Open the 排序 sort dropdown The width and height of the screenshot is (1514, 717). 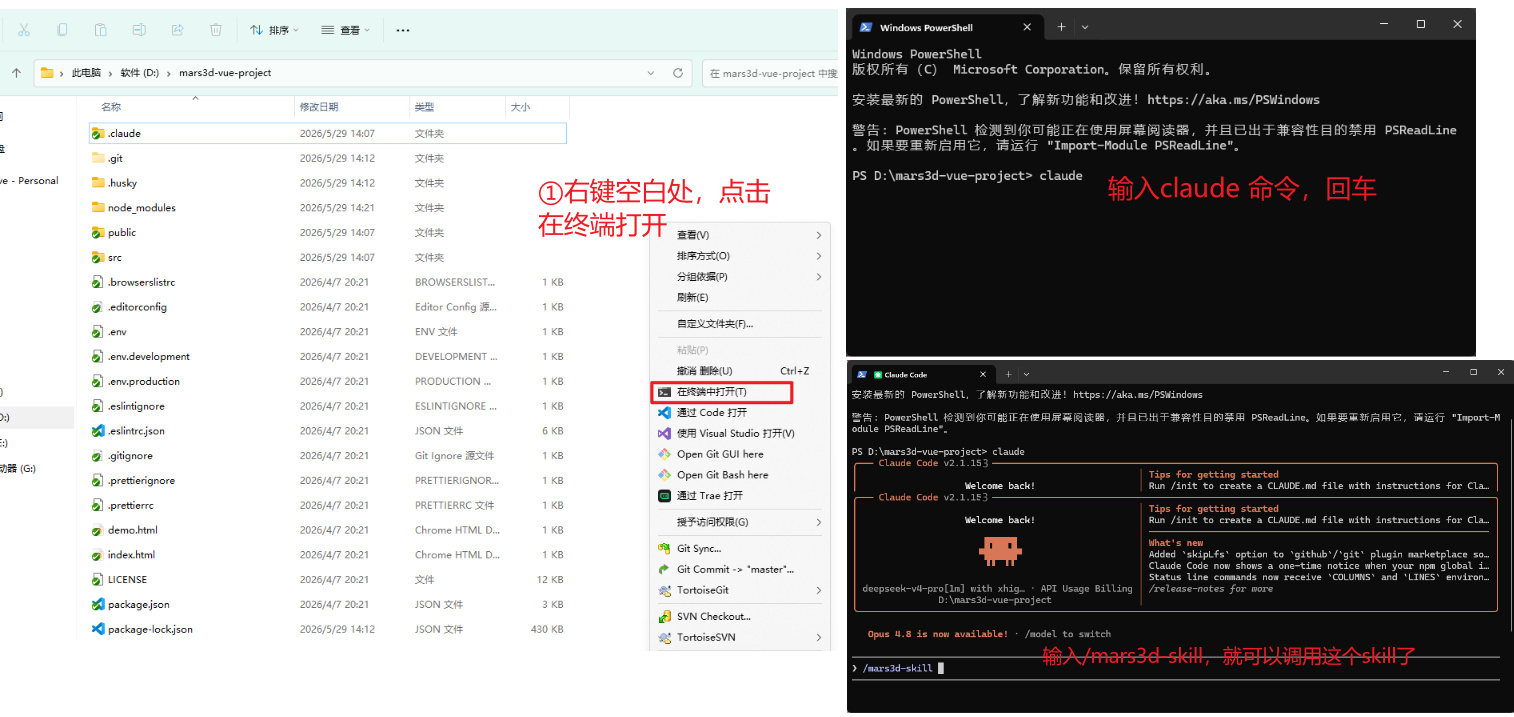[x=273, y=30]
